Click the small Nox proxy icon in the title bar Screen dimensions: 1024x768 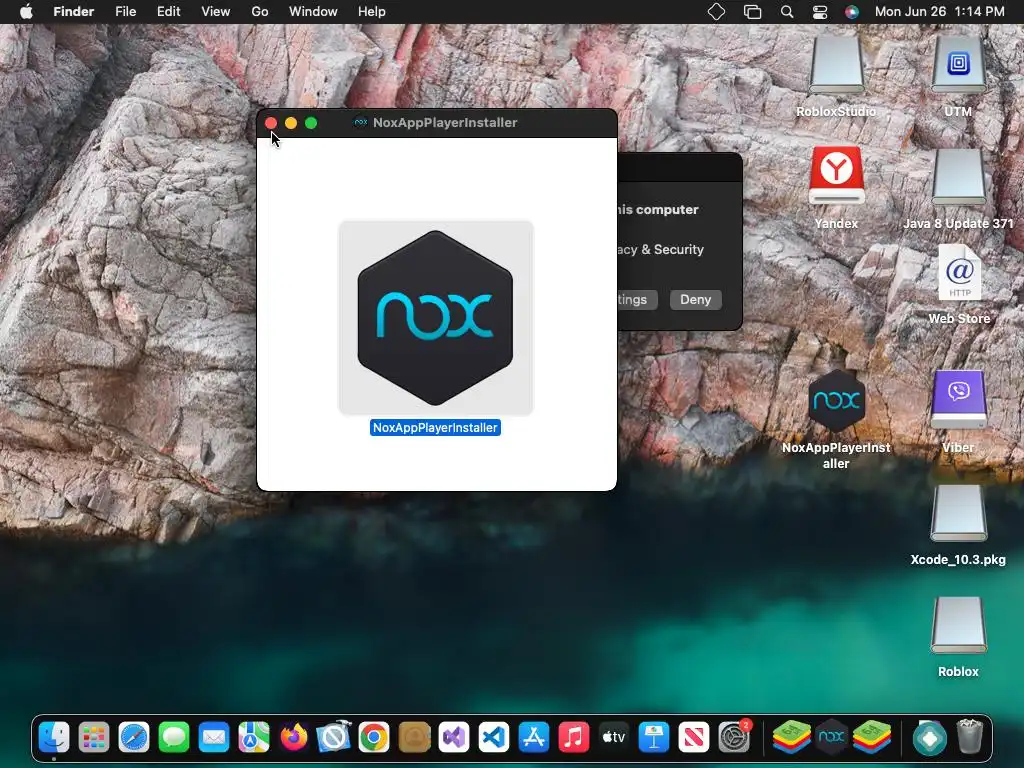[x=360, y=122]
